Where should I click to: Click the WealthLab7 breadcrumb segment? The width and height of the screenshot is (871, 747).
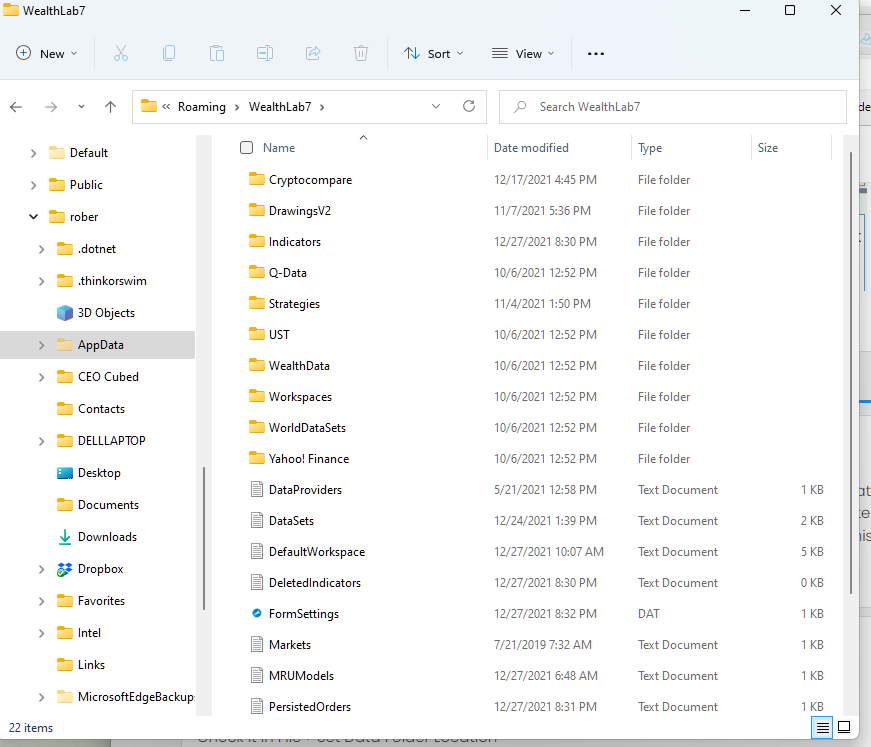(280, 107)
